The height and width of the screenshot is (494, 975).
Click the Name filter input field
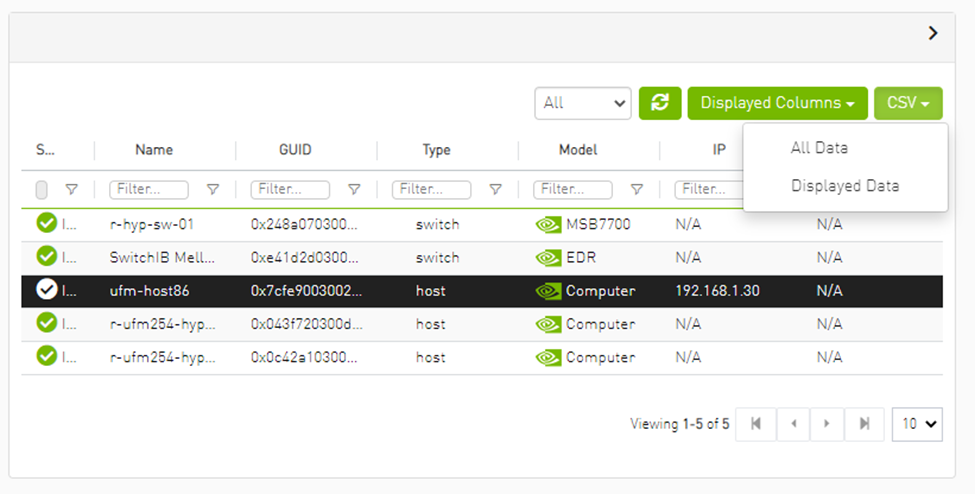148,189
